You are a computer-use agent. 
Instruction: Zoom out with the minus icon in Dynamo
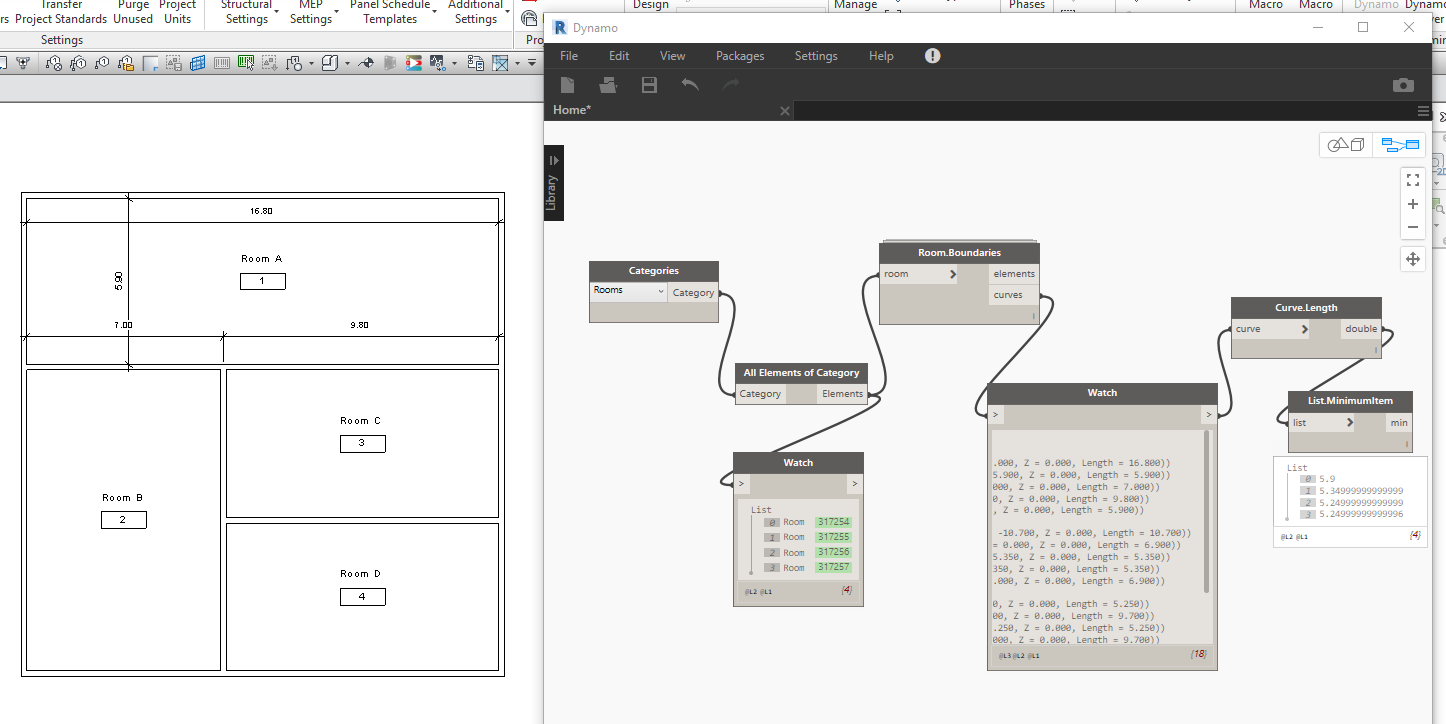pos(1413,227)
